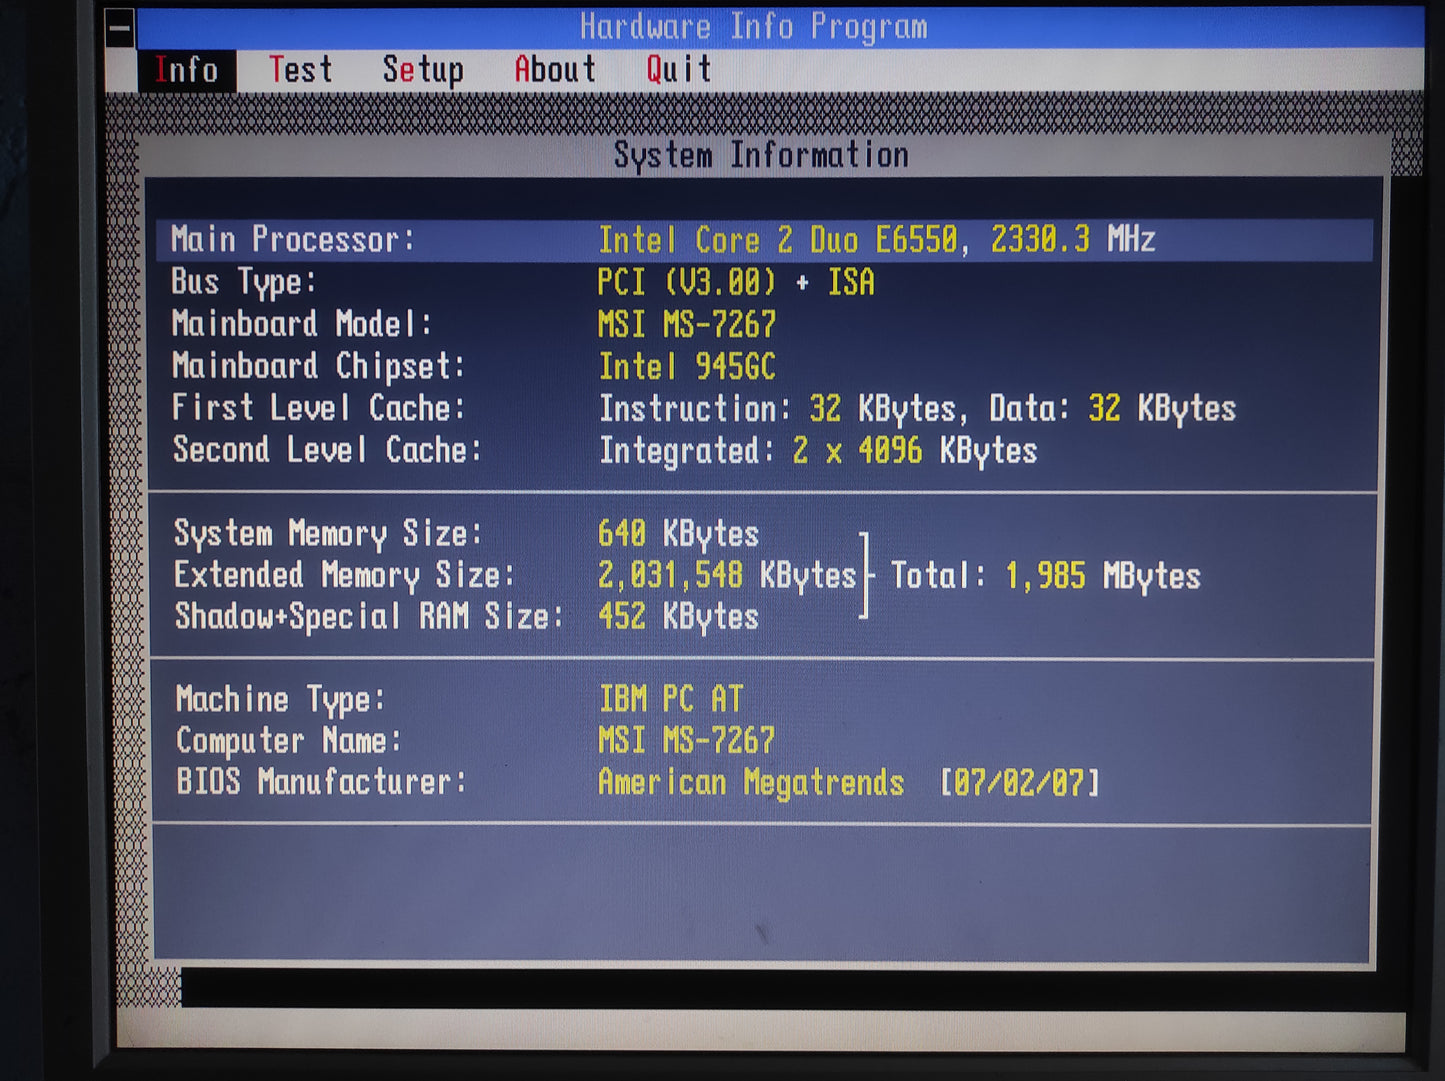Select Quit in the menu bar
This screenshot has height=1081, width=1445.
pos(678,71)
